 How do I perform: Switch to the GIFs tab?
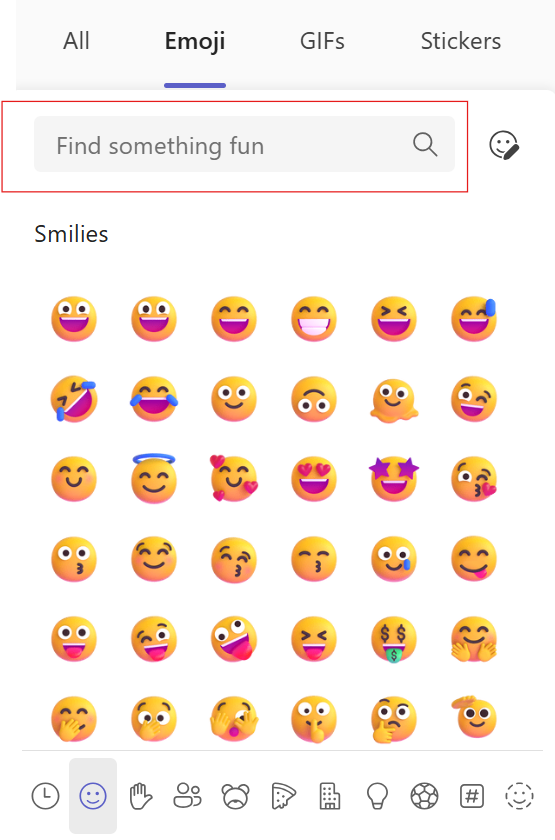click(322, 41)
